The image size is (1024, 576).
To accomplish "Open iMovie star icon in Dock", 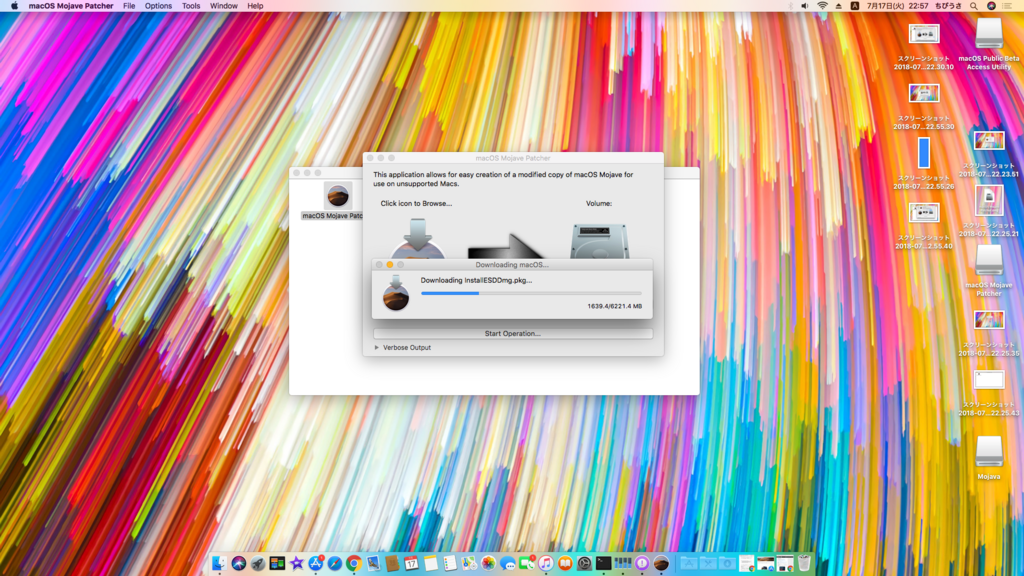I will [x=296, y=563].
